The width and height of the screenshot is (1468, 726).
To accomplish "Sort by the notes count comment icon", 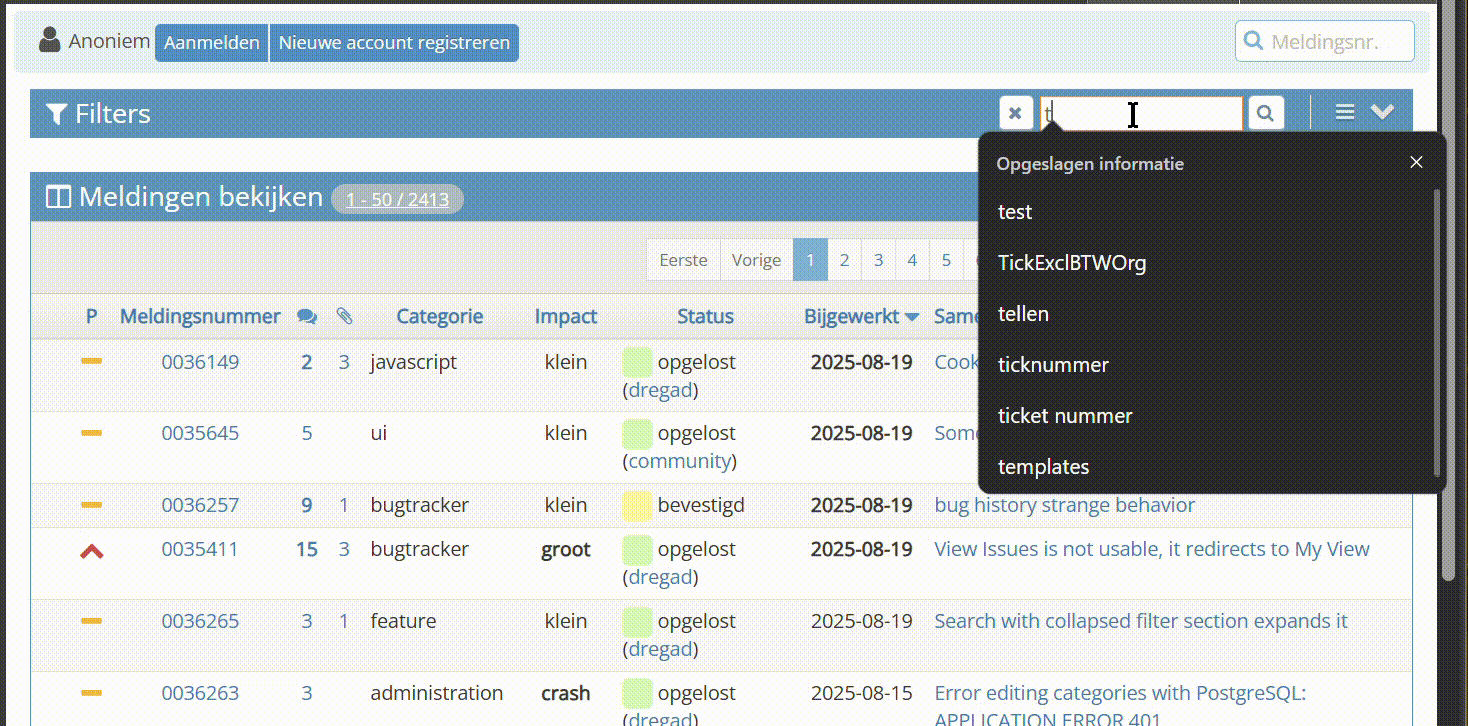I will pos(307,317).
